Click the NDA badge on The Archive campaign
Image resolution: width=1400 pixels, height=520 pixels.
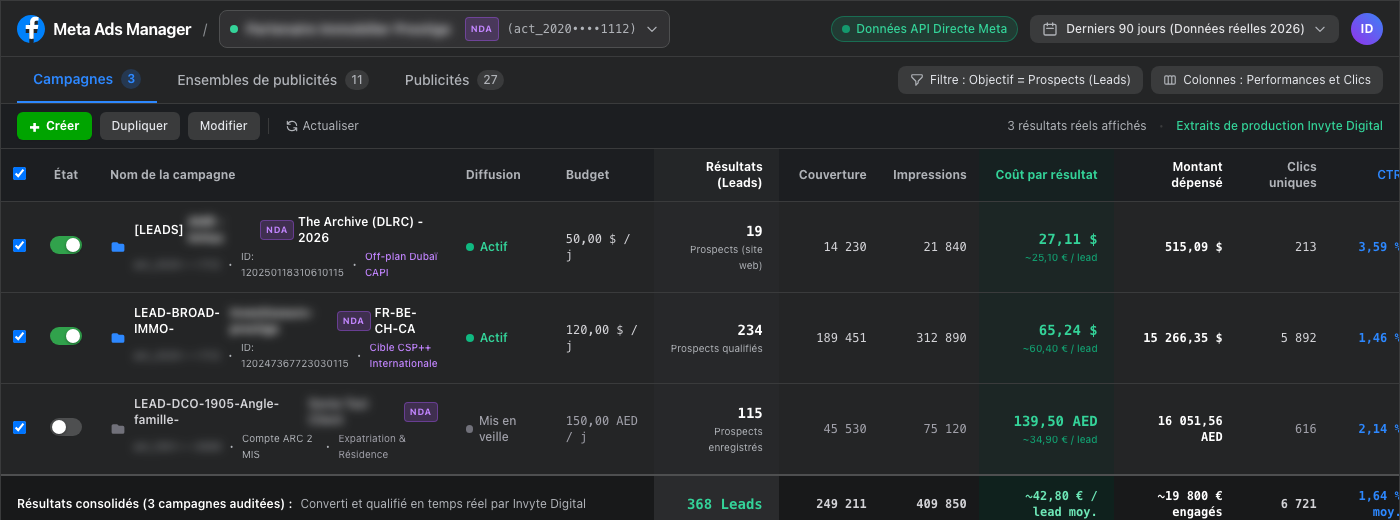[x=277, y=230]
